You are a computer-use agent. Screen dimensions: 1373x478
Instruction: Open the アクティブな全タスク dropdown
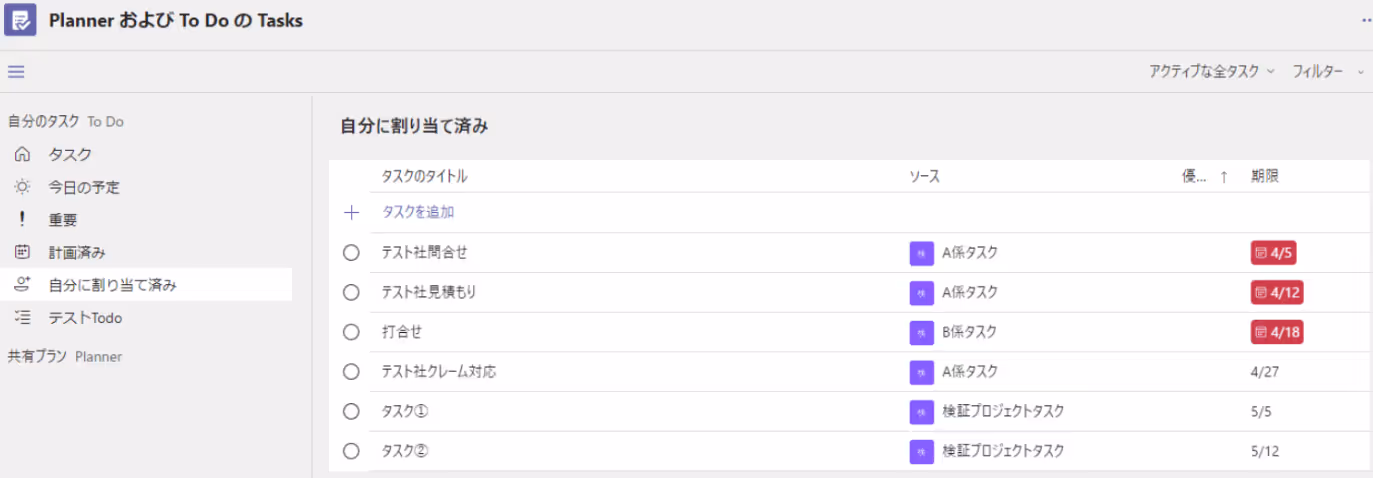coord(1212,71)
